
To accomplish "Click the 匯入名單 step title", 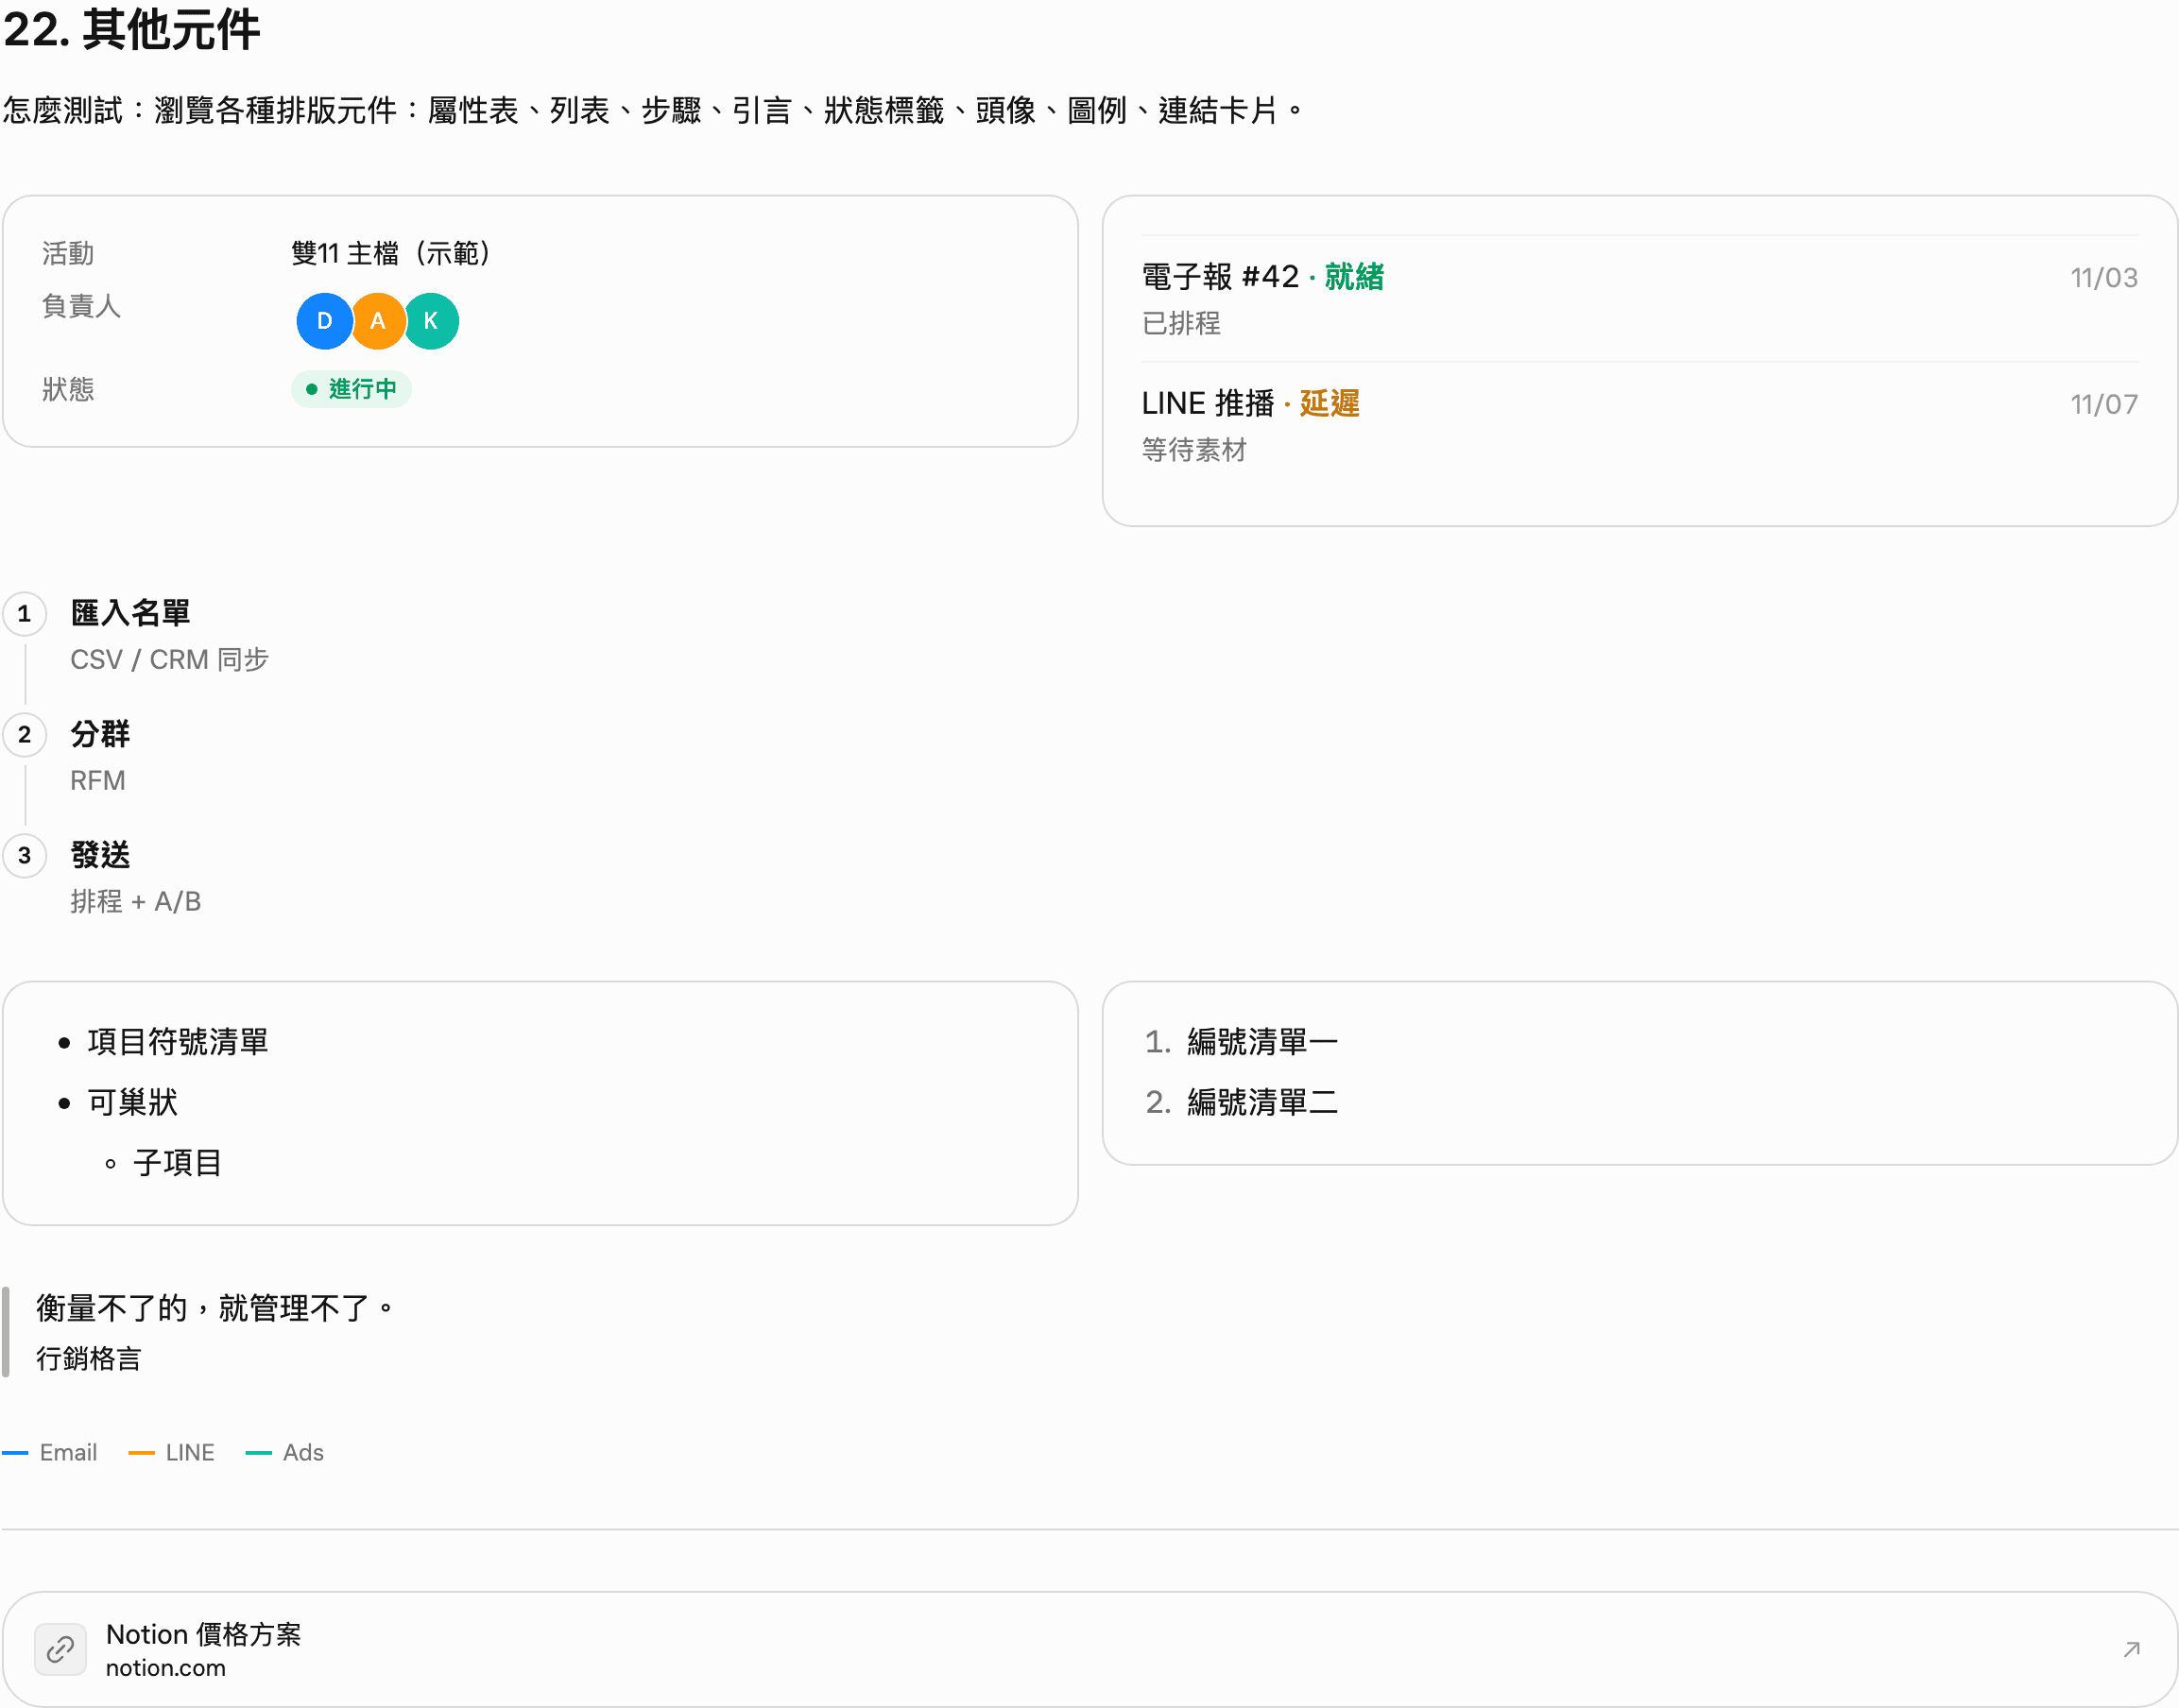I will [130, 613].
